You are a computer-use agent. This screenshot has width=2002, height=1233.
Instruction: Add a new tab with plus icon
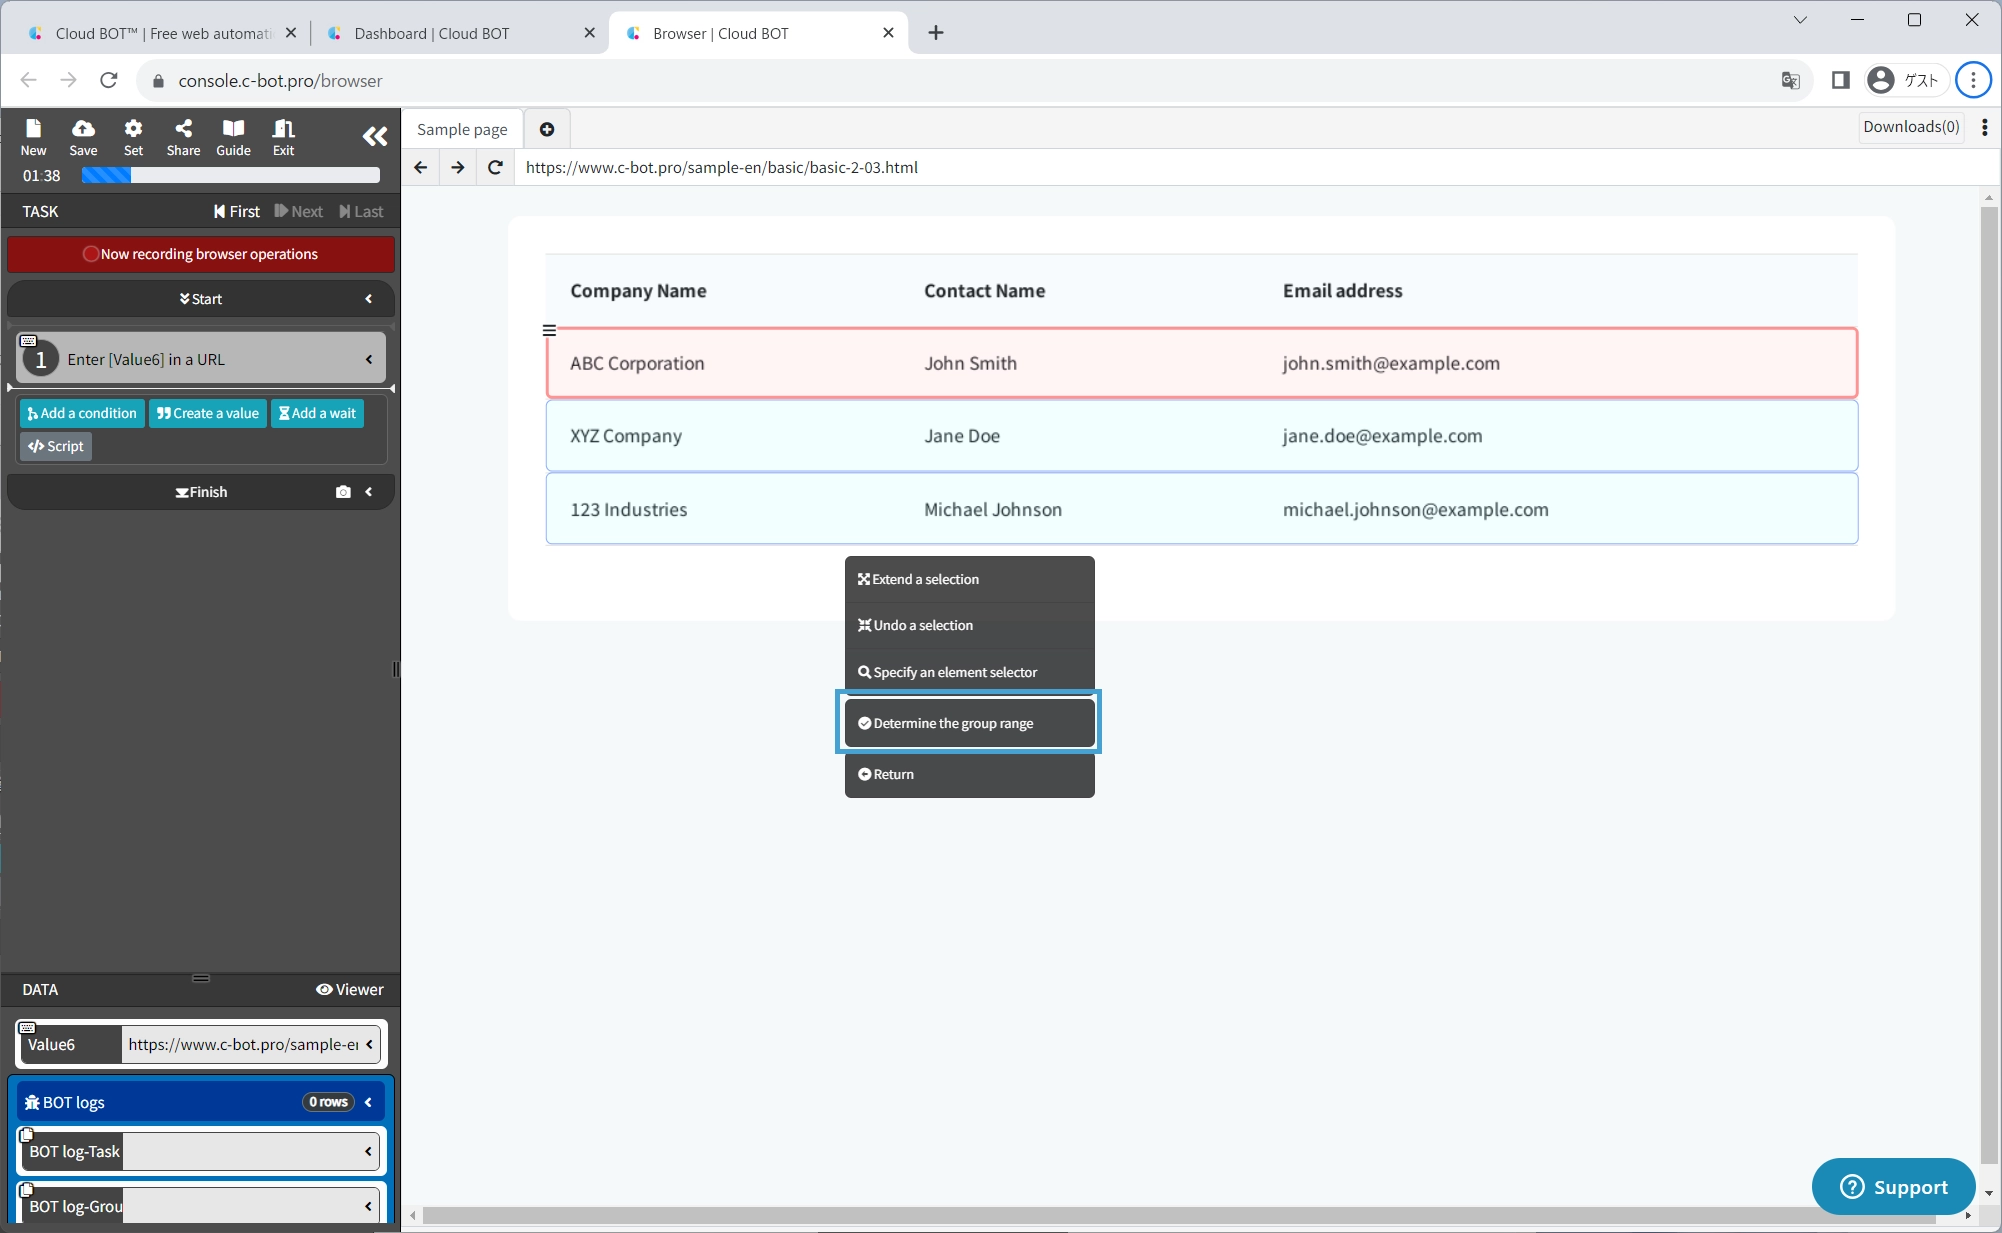pos(547,129)
